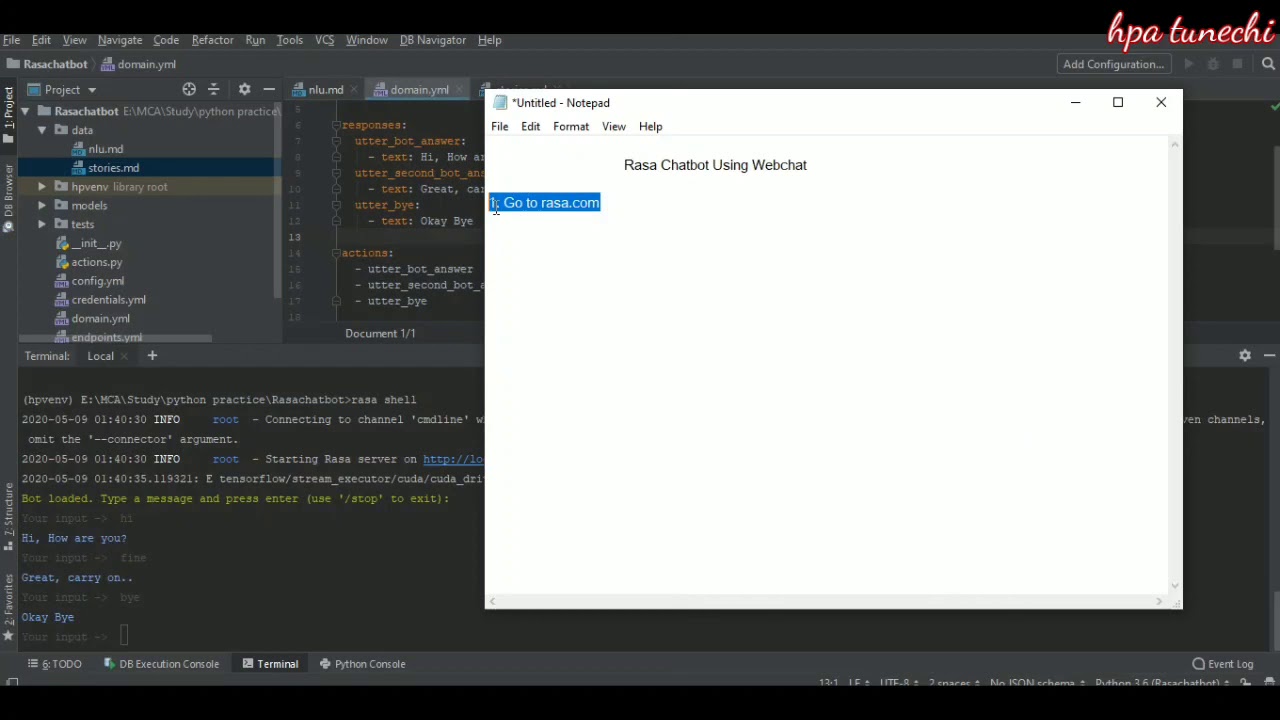The image size is (1280, 720).
Task: Collapse the data folder
Action: point(42,130)
